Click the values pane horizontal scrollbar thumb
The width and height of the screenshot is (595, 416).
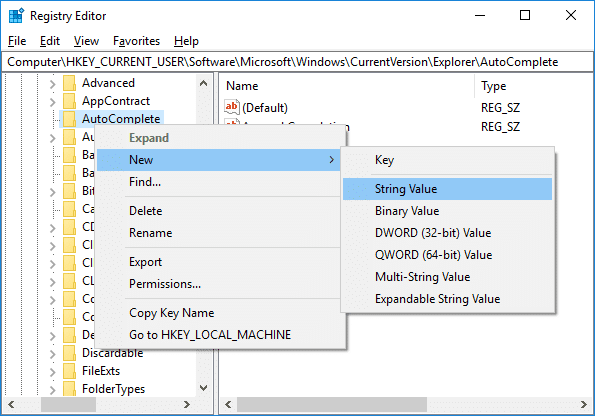[332, 405]
